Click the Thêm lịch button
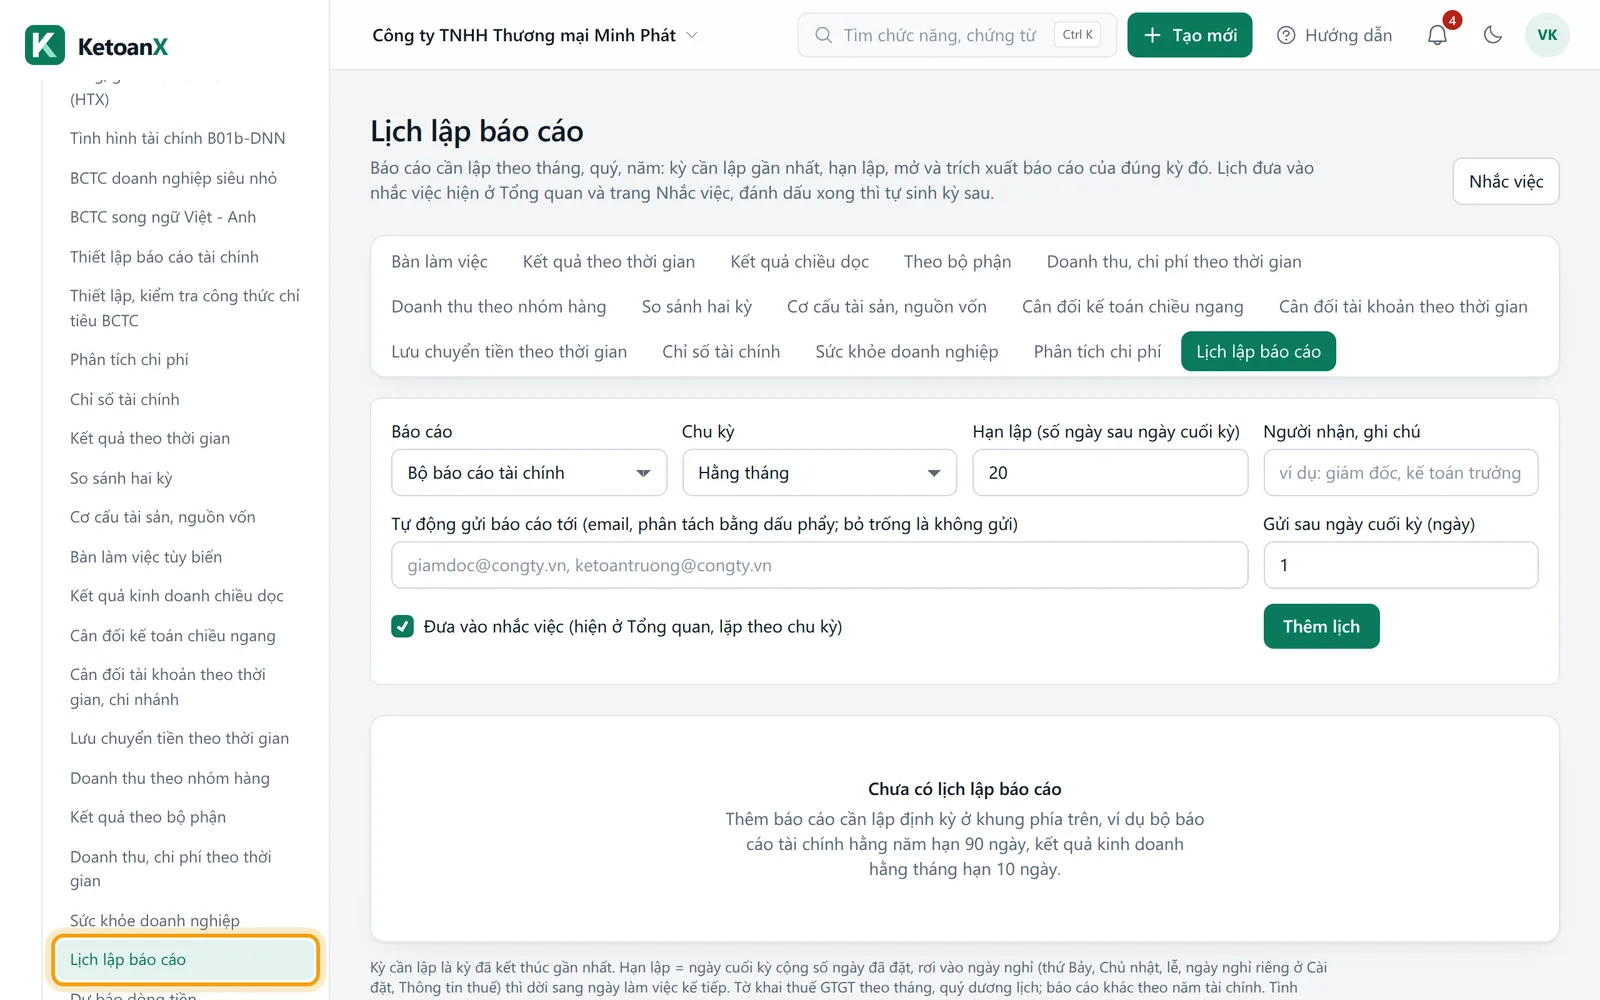The image size is (1600, 1000). 1321,626
